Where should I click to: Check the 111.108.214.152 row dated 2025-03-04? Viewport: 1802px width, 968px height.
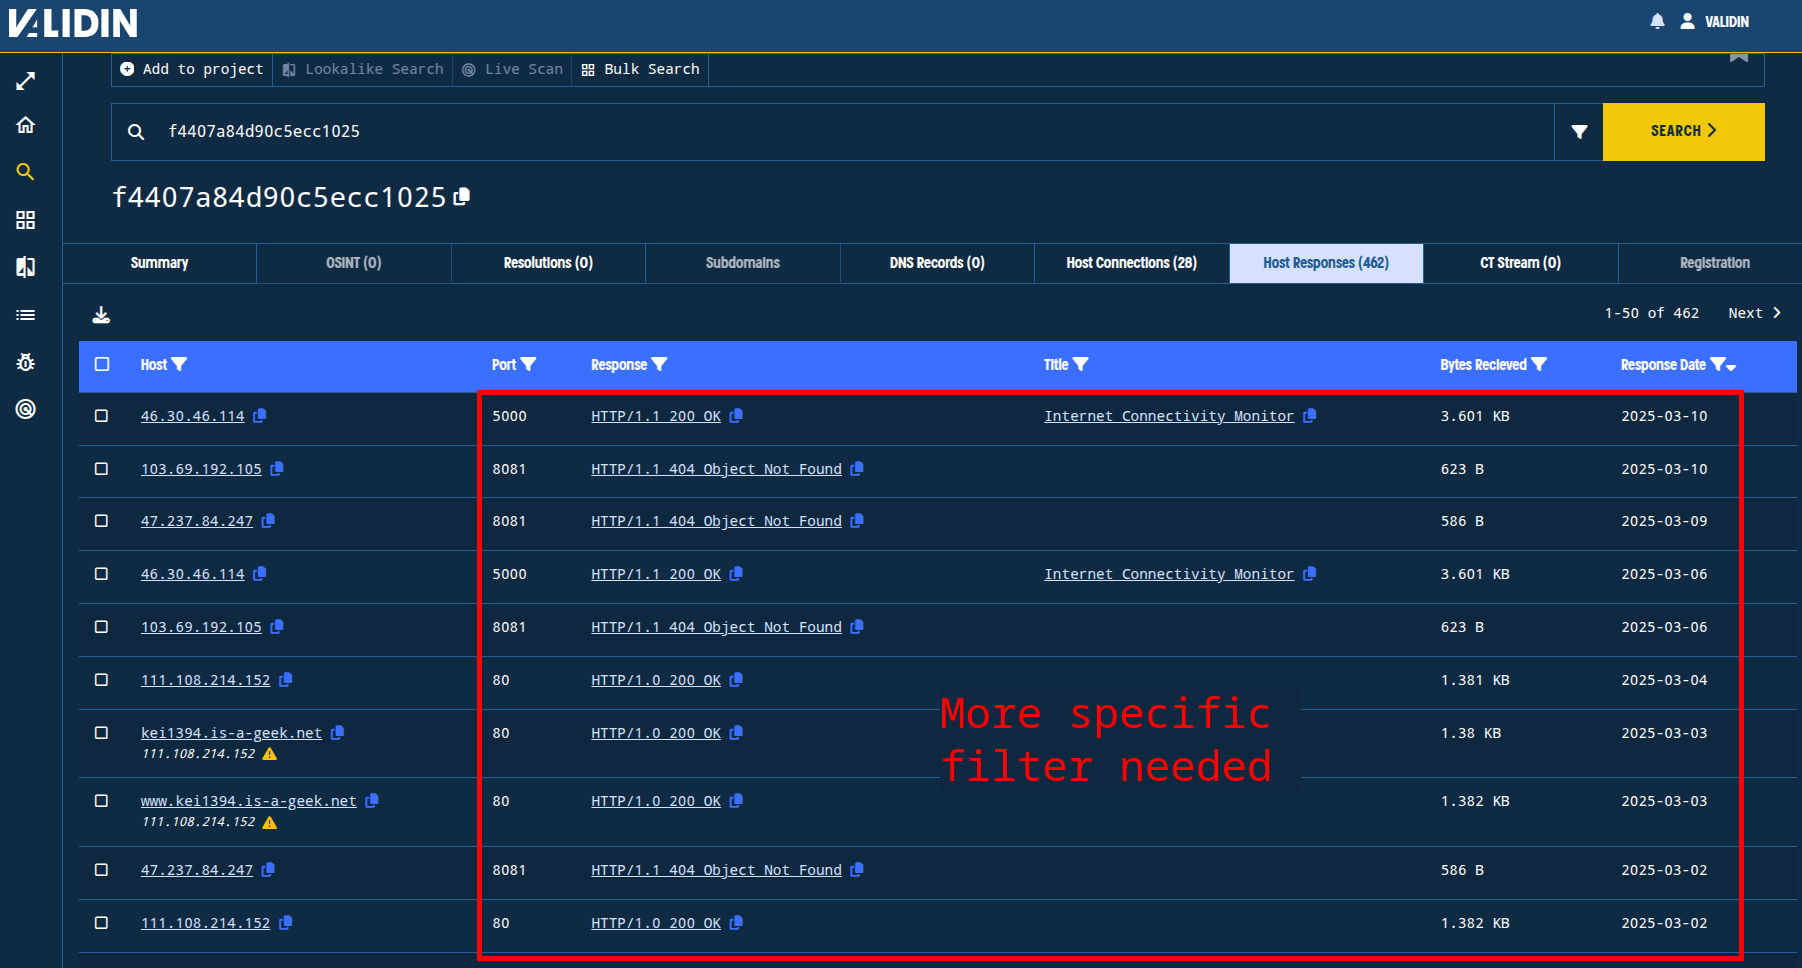pos(101,680)
